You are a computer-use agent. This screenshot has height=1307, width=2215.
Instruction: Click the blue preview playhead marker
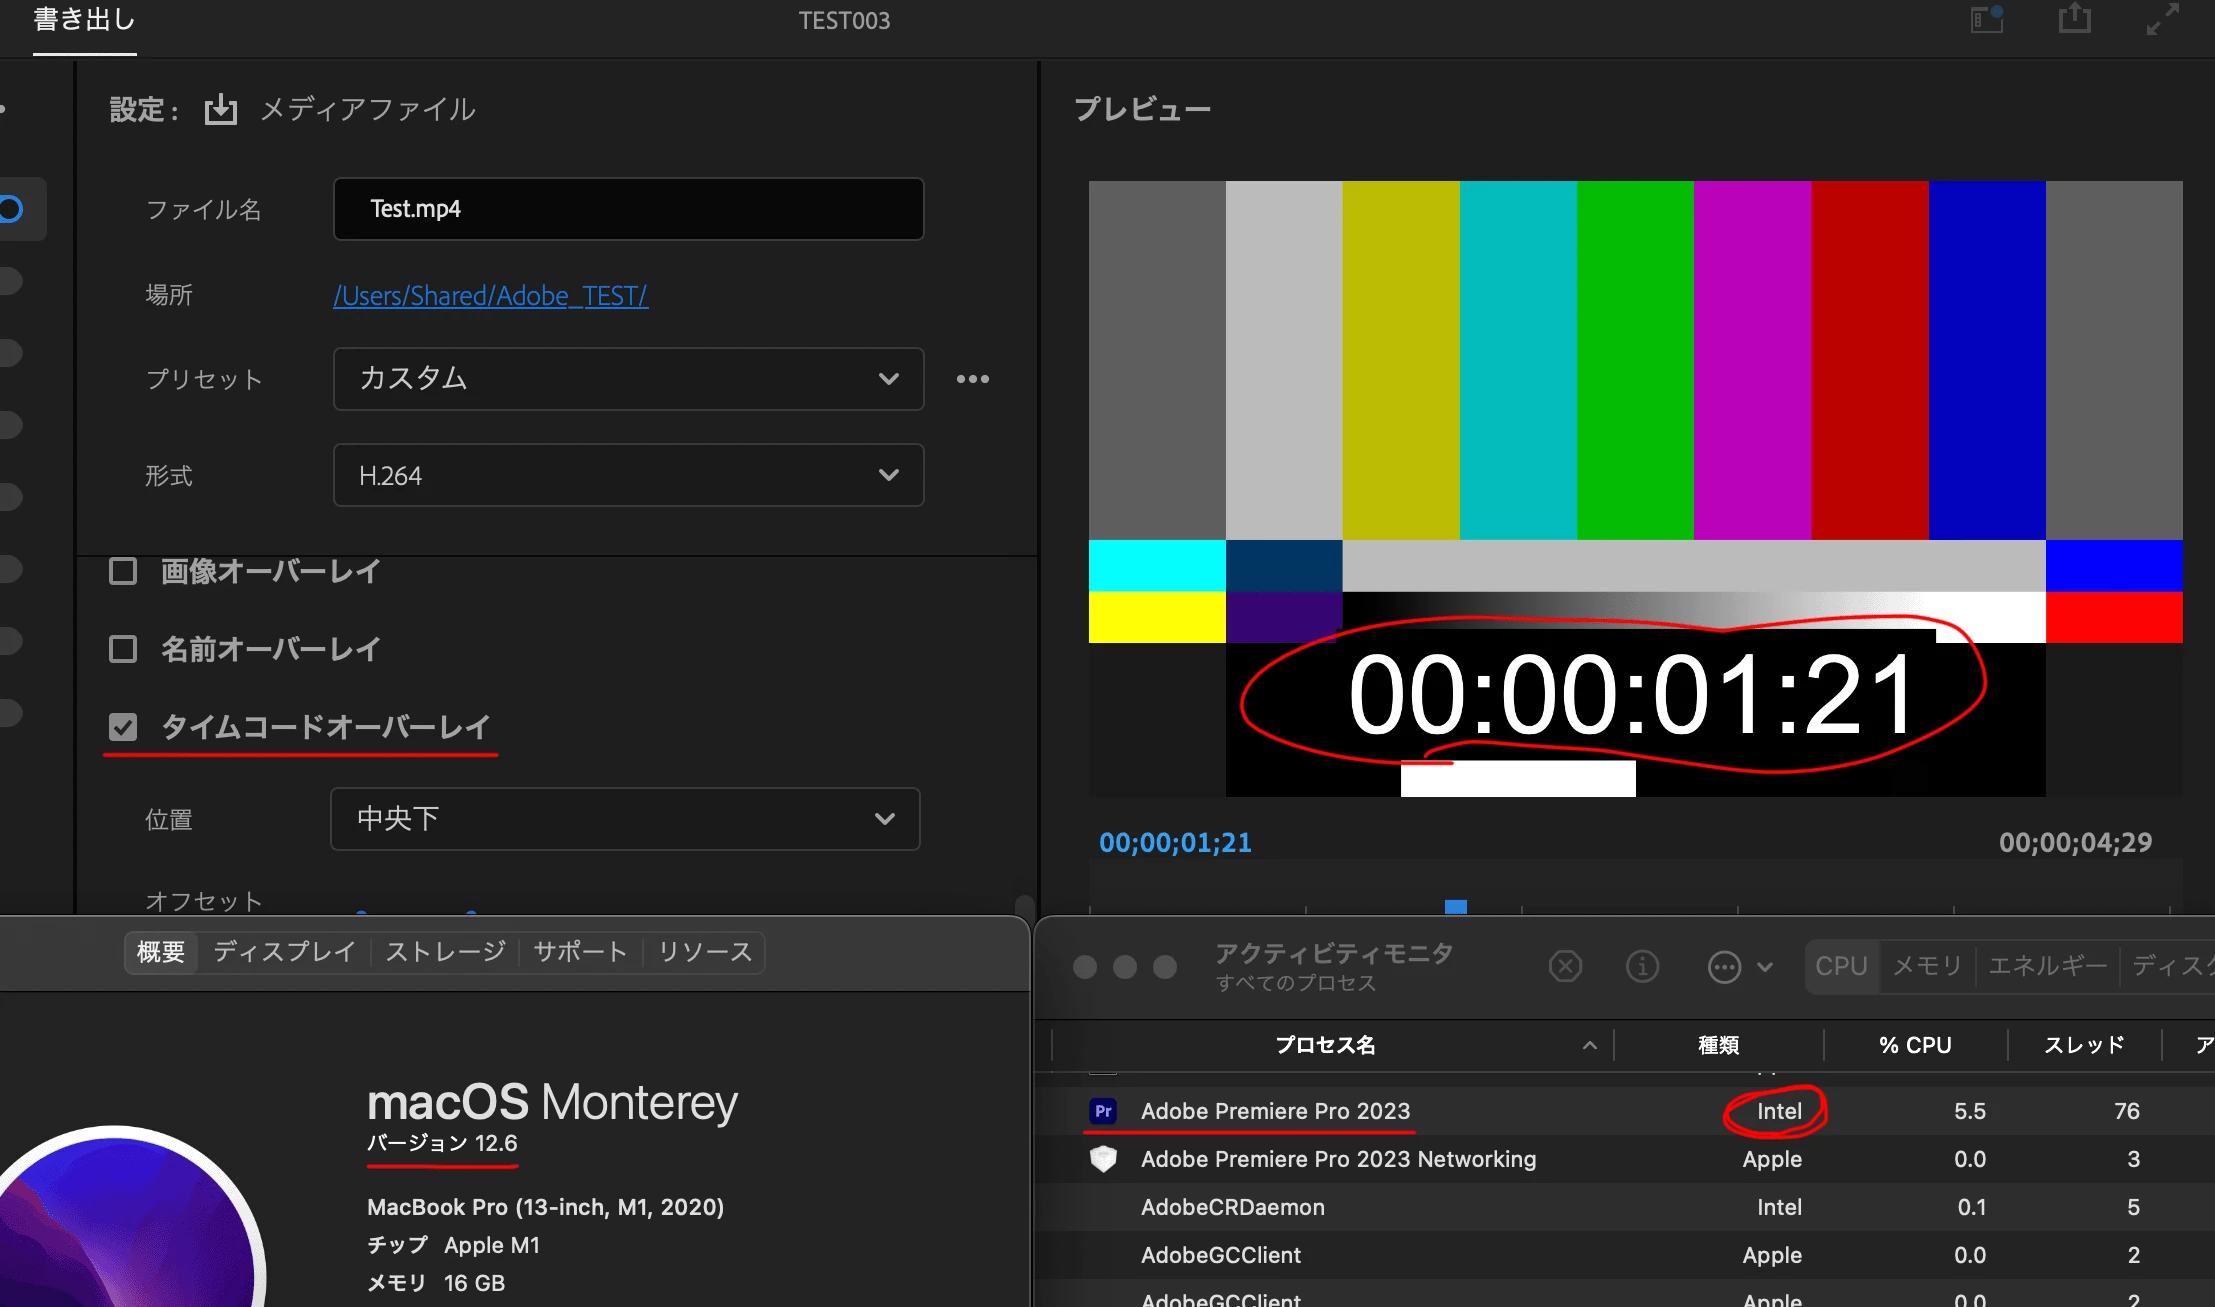click(1456, 906)
